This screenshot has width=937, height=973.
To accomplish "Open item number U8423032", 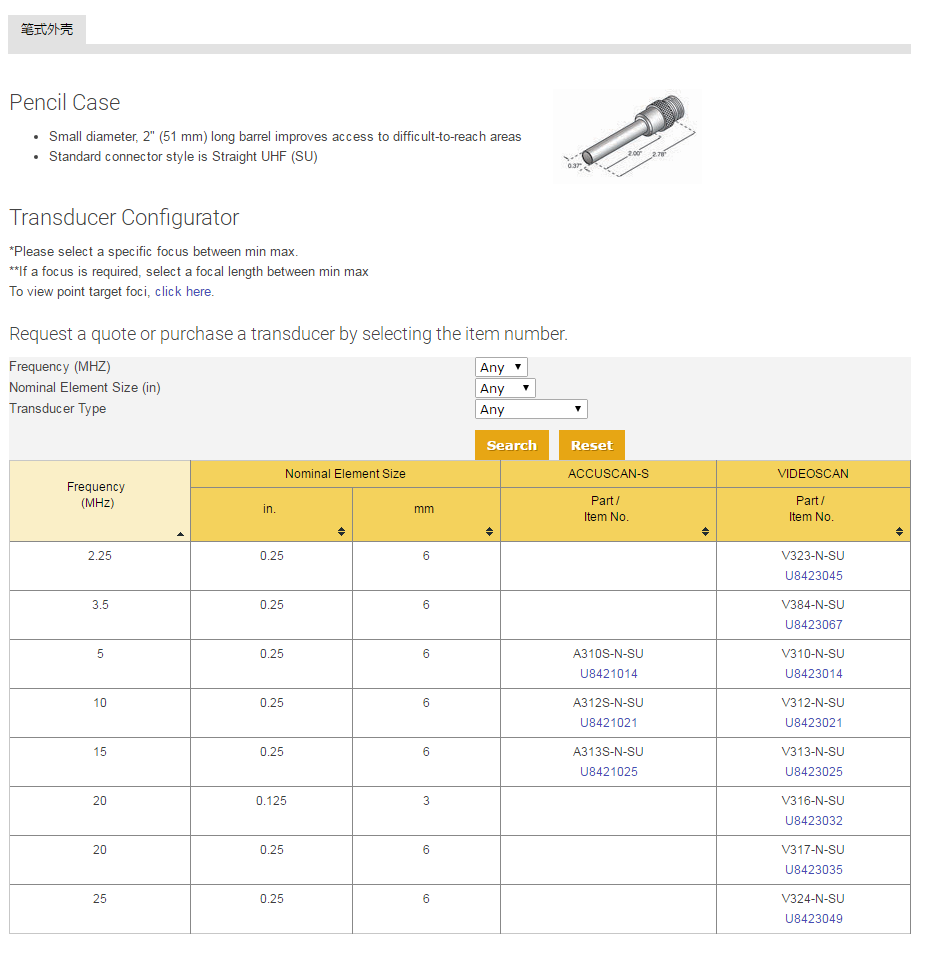I will coord(813,821).
